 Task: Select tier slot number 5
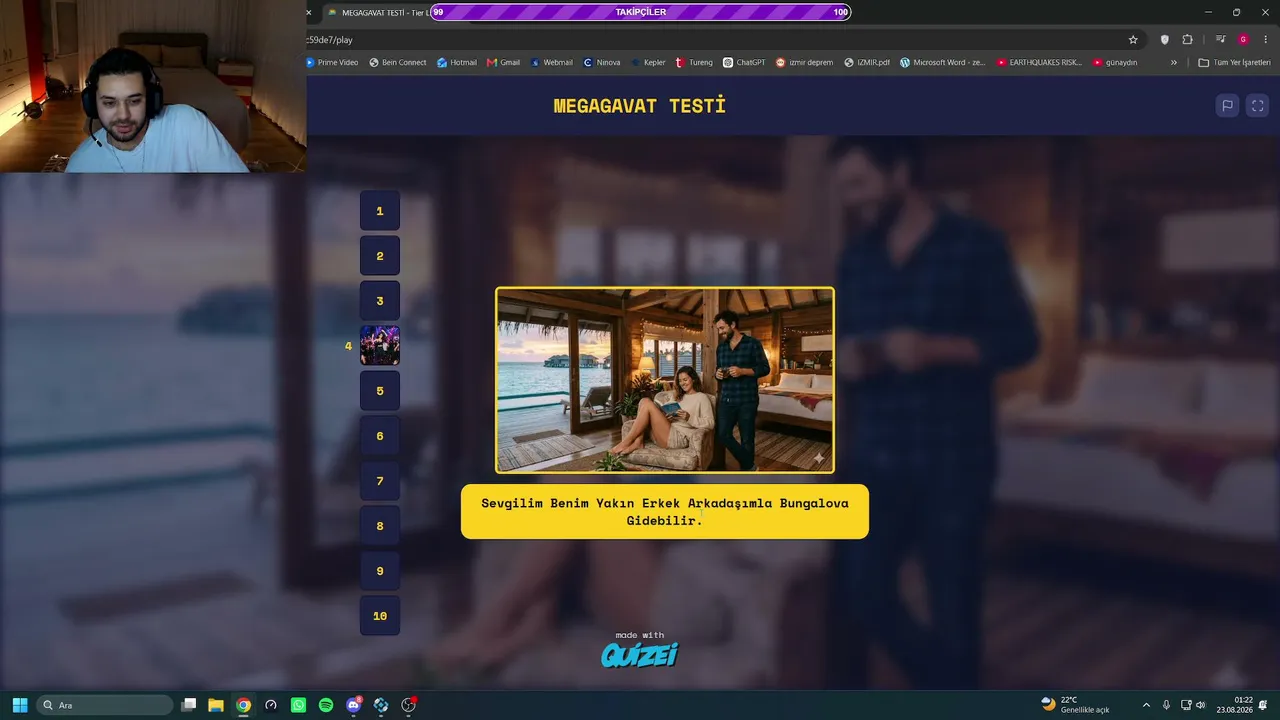point(380,391)
